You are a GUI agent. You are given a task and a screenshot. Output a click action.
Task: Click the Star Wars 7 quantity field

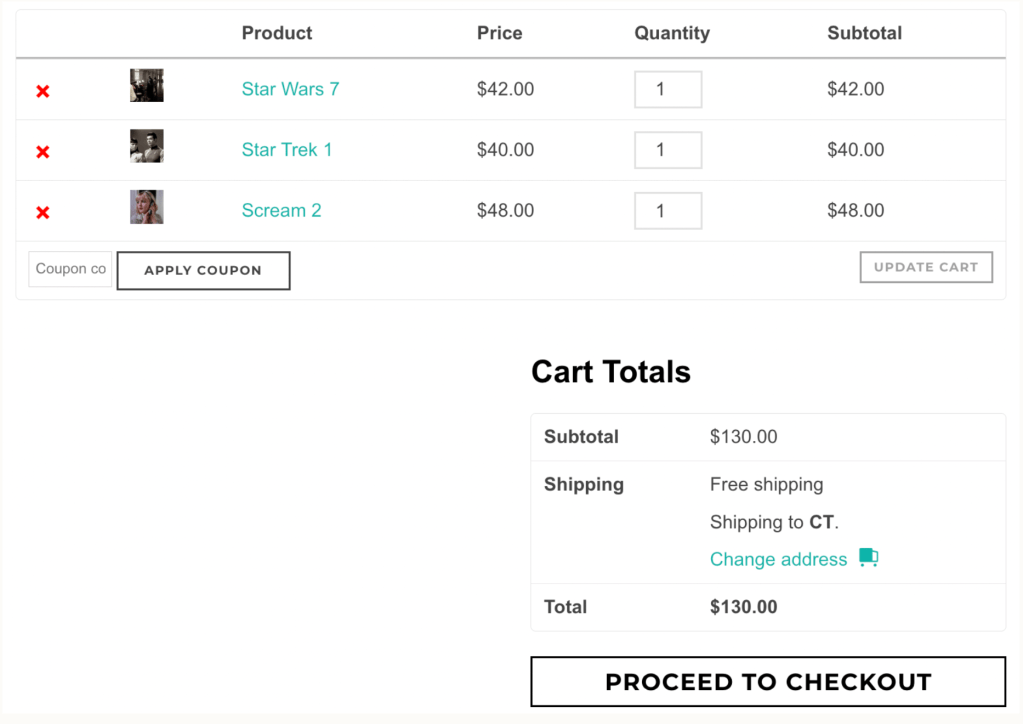pos(667,90)
